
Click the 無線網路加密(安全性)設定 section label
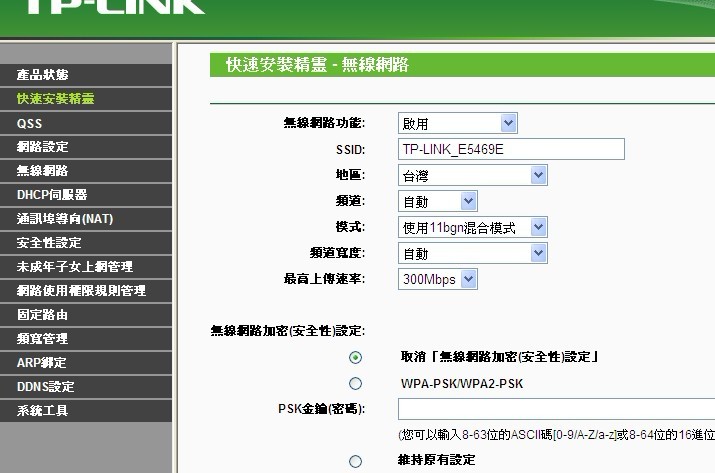[x=288, y=331]
